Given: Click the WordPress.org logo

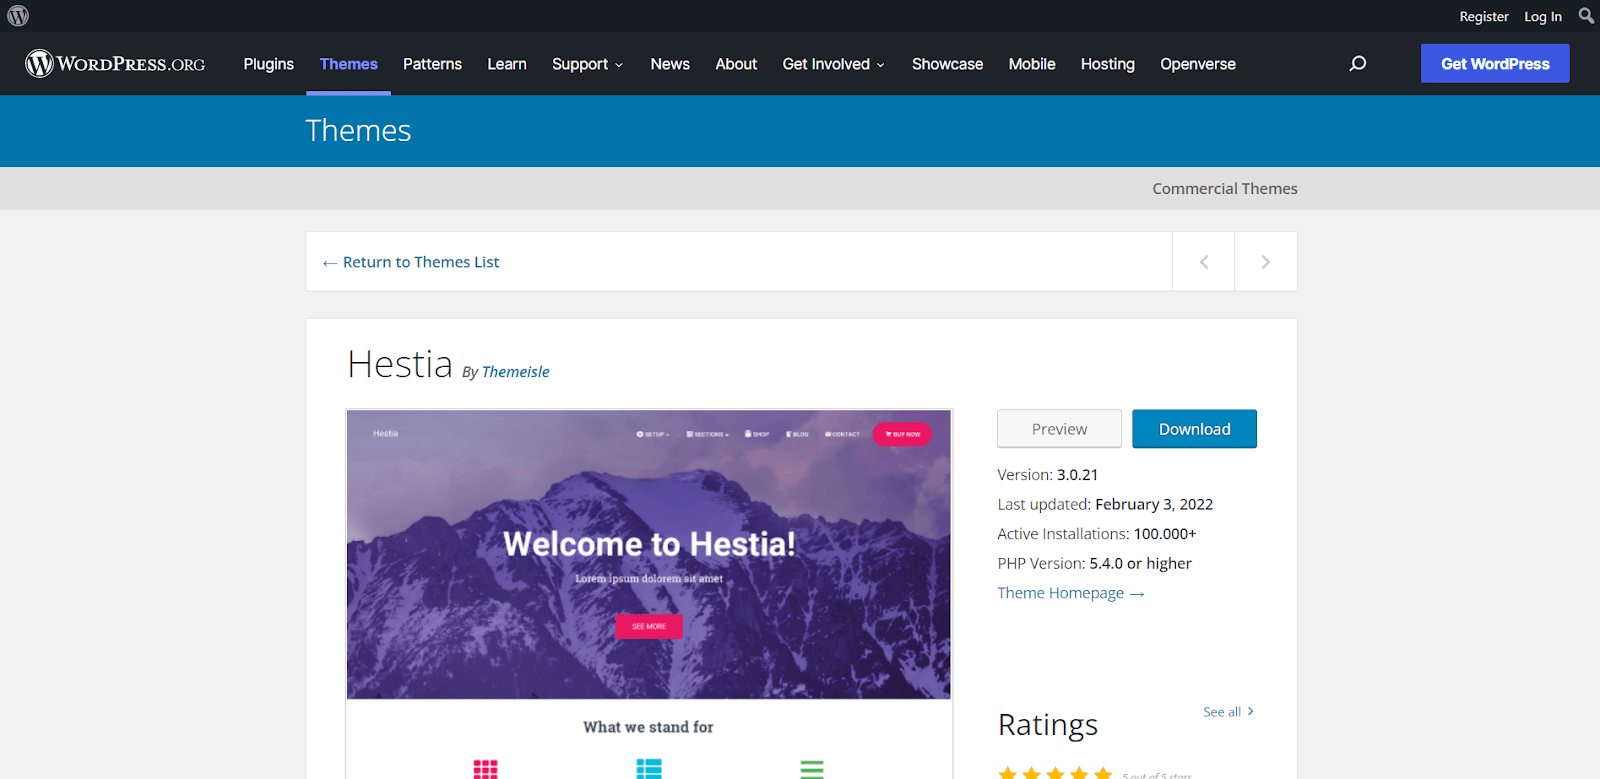Looking at the screenshot, I should (x=115, y=64).
